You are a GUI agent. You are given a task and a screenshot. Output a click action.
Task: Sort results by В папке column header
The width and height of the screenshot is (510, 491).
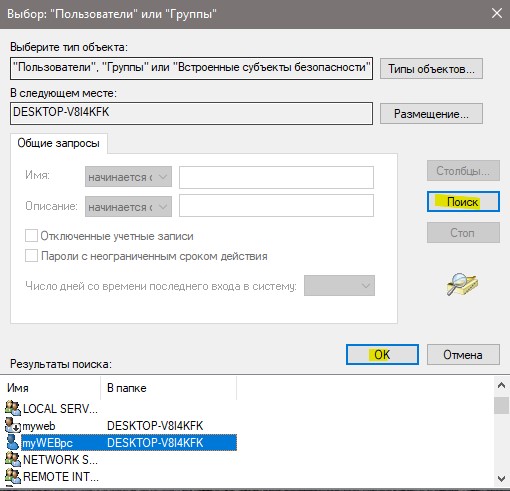click(x=169, y=388)
